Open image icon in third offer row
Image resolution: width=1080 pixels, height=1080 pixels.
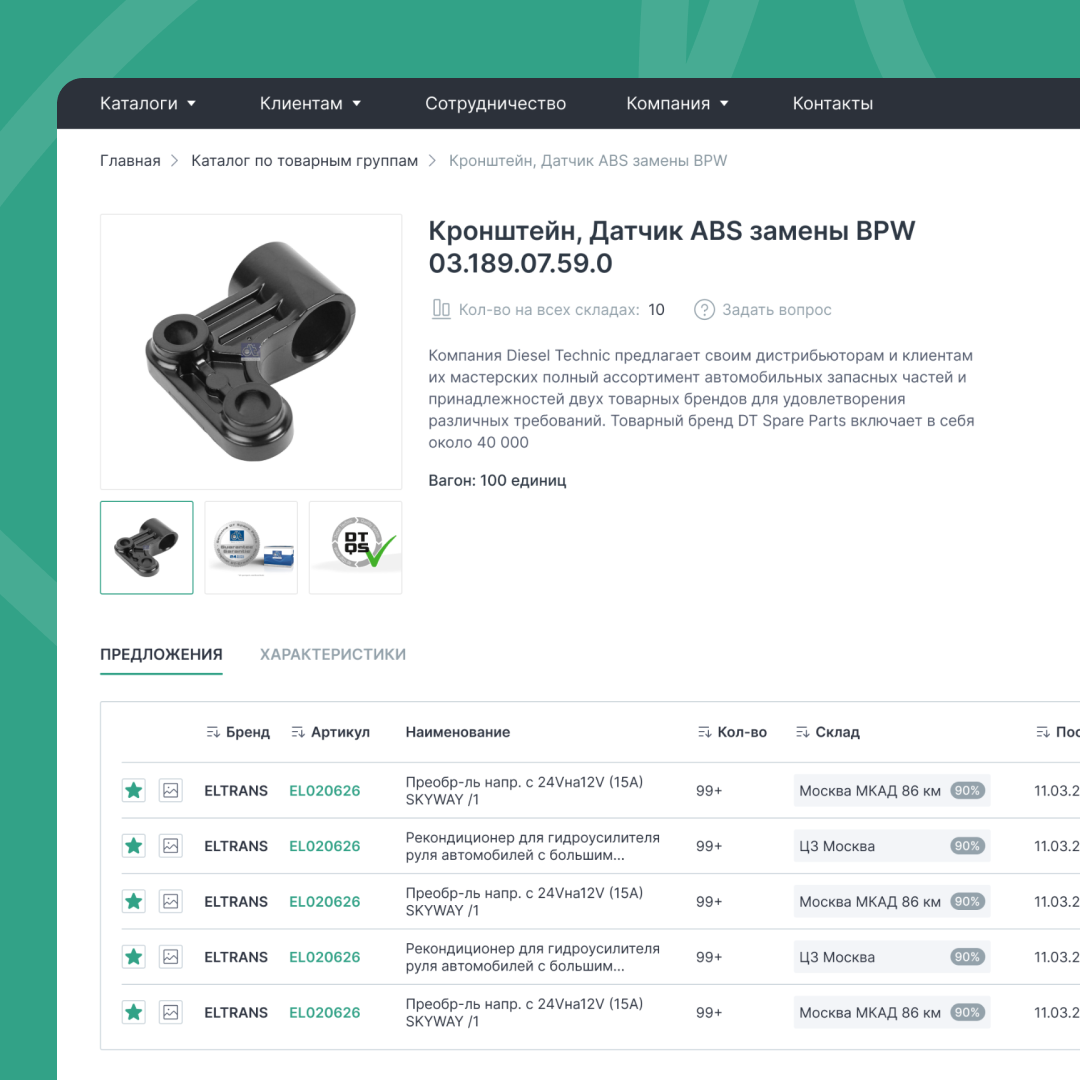171,902
